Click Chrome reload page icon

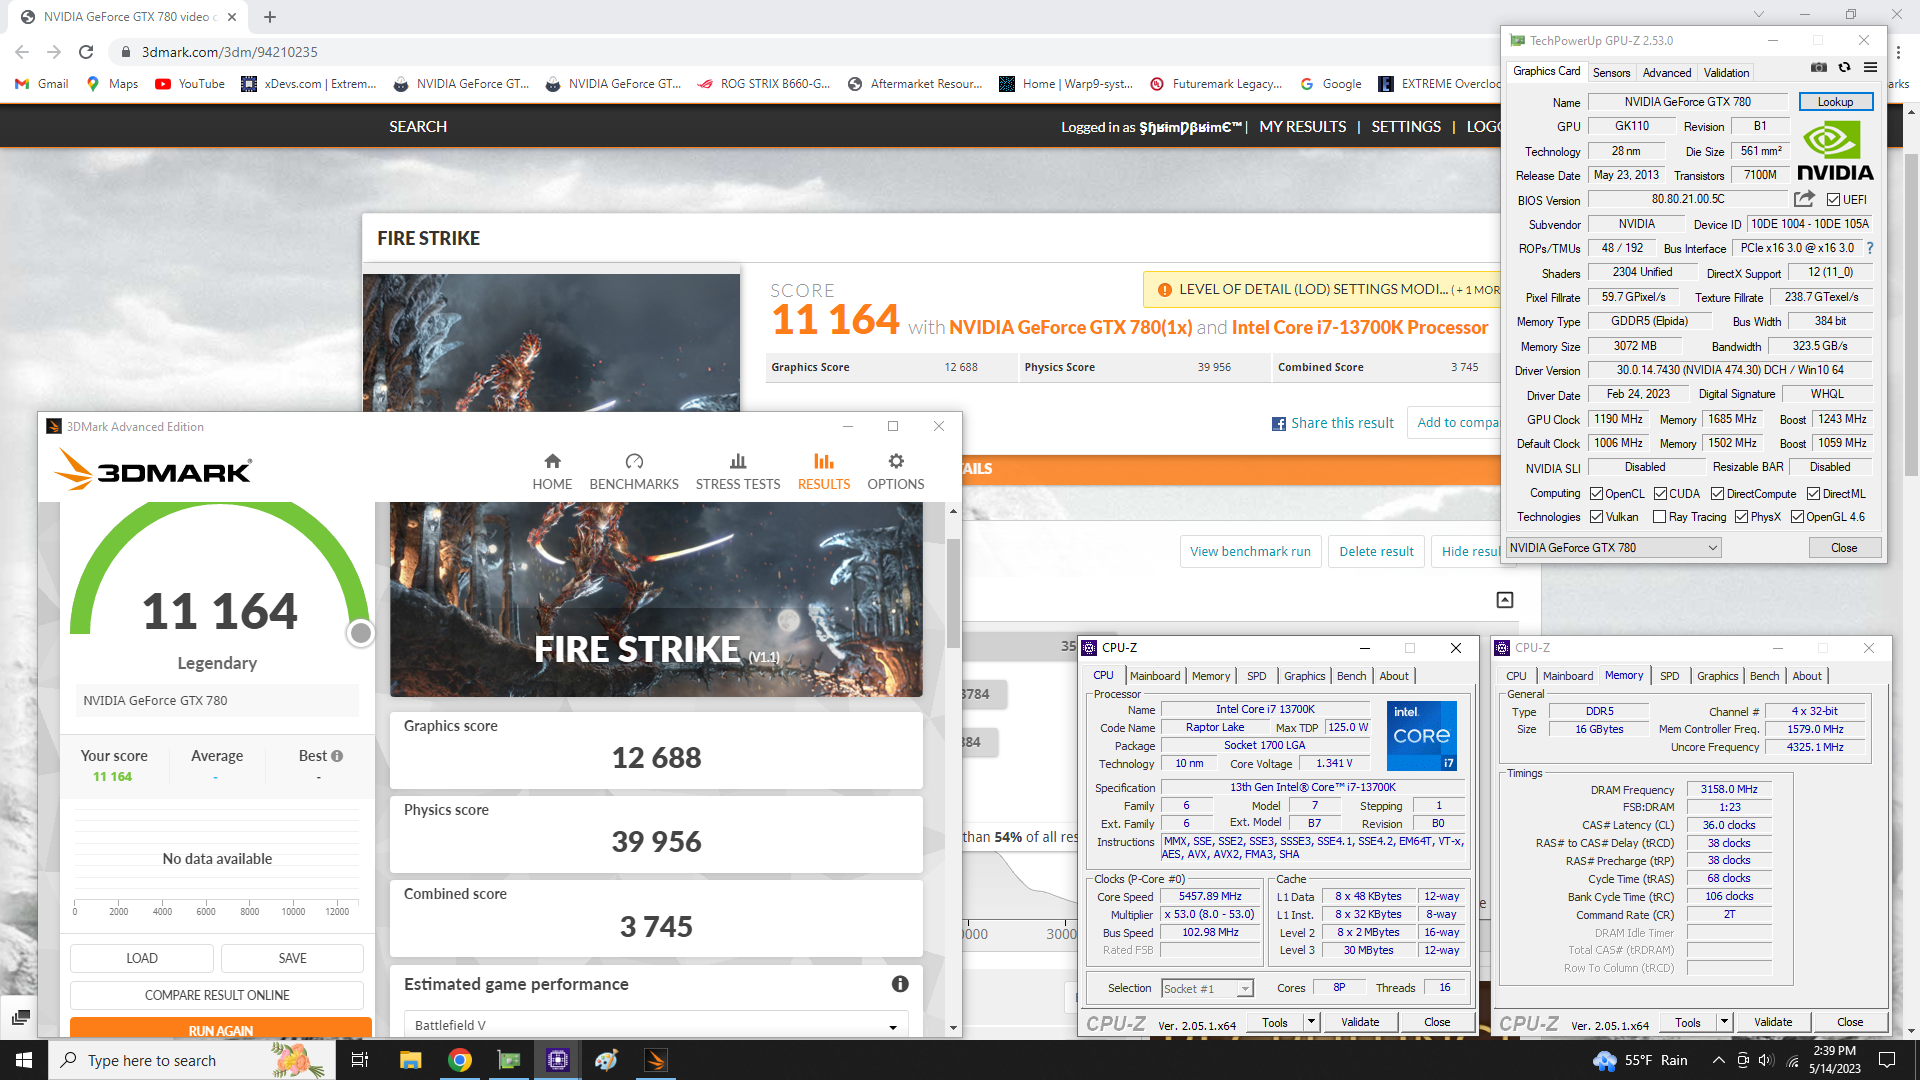86,52
